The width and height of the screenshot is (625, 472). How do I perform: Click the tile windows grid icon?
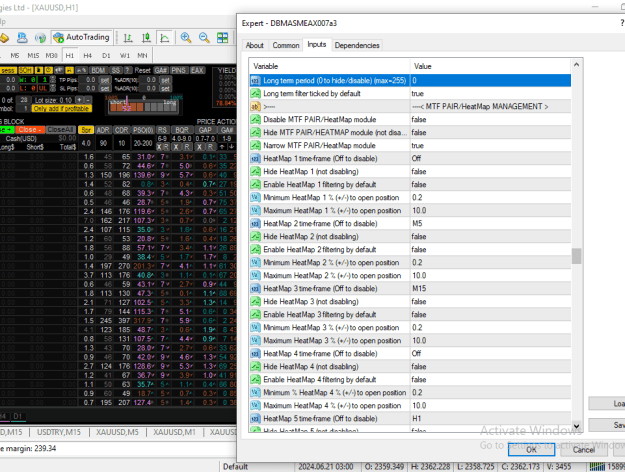tap(222, 38)
